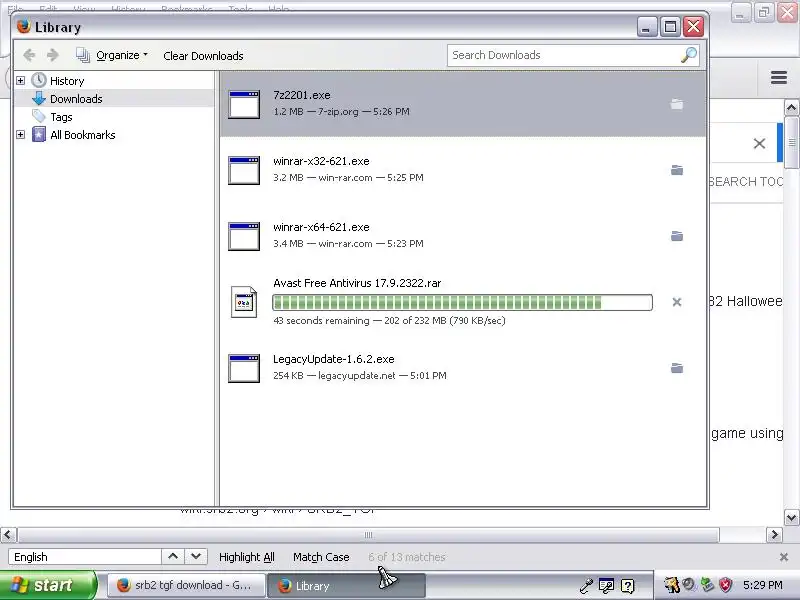
Task: Select Downloads in the sidebar
Action: (x=76, y=98)
